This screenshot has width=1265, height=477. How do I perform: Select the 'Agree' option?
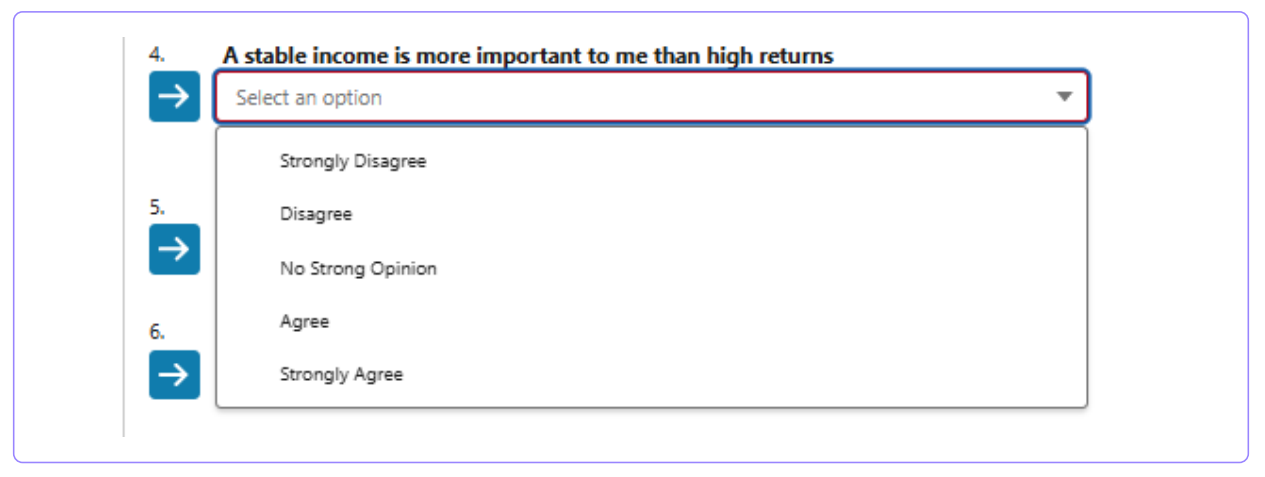pos(304,322)
